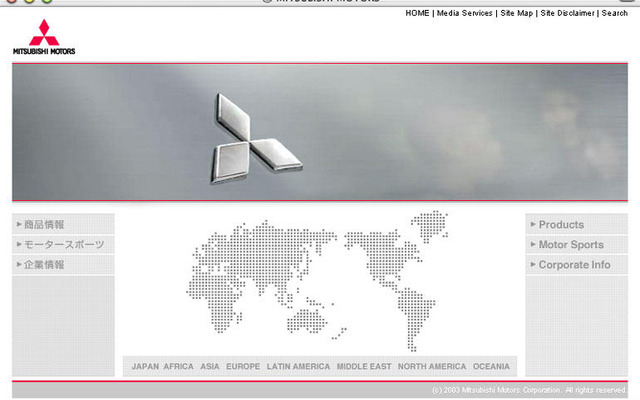This screenshot has height=400, width=640.
Task: View the Site Disclaimer
Action: pyautogui.click(x=567, y=13)
